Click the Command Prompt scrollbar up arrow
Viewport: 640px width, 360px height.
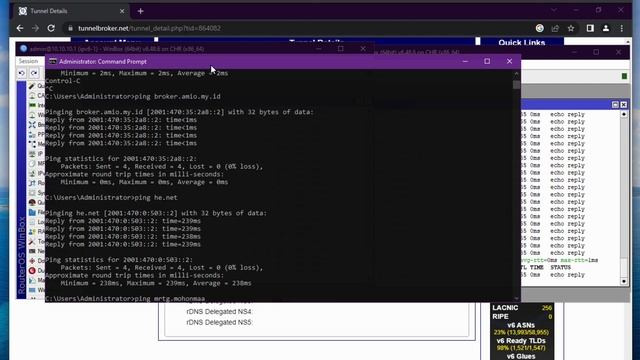516,74
